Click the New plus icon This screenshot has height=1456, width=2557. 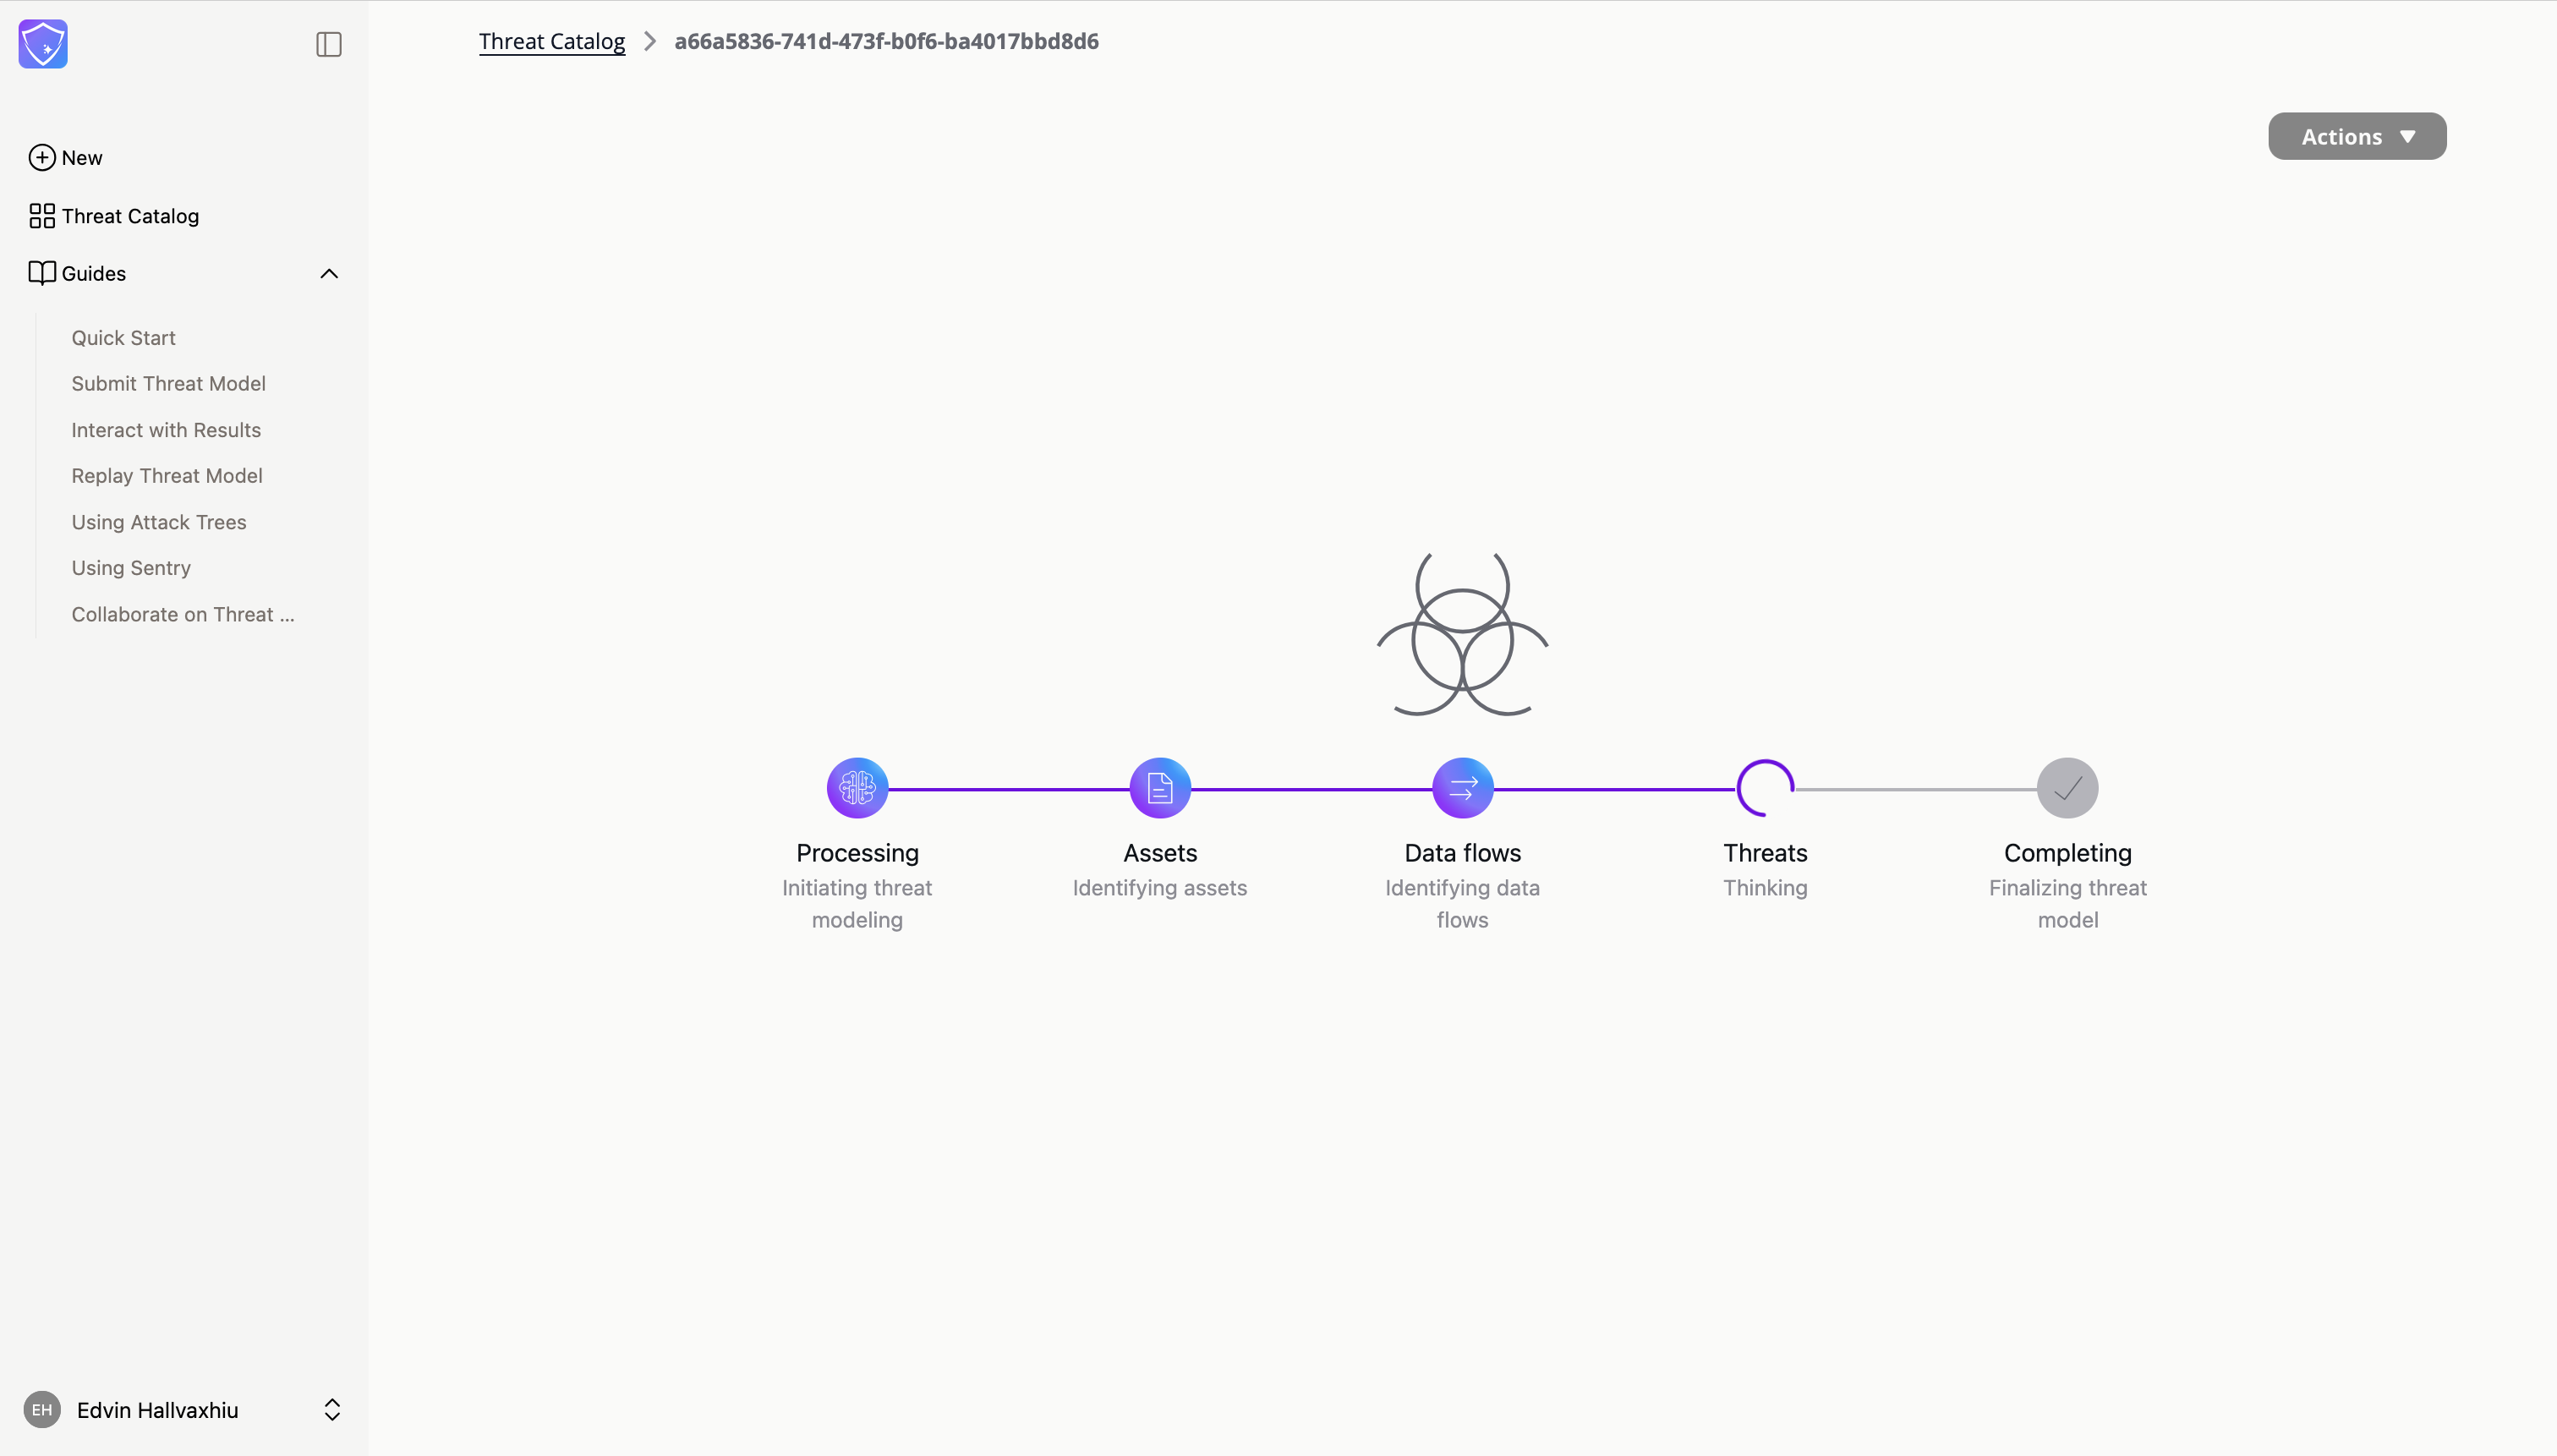point(42,158)
